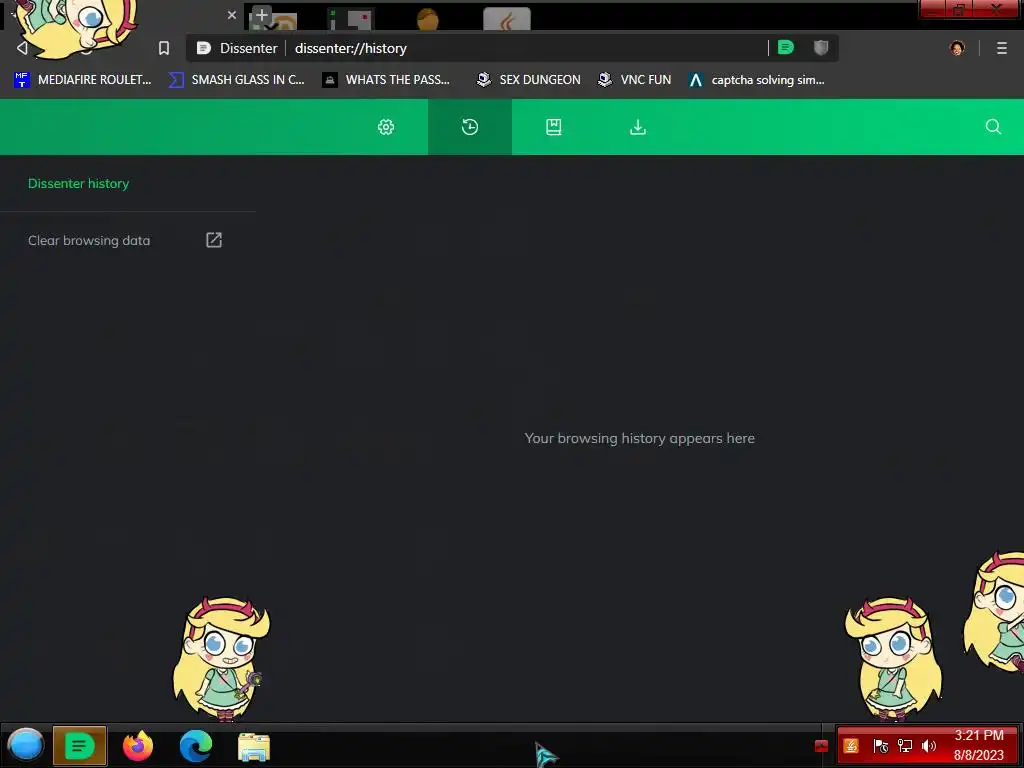Open File Explorer from the taskbar
The width and height of the screenshot is (1024, 768).
click(254, 747)
